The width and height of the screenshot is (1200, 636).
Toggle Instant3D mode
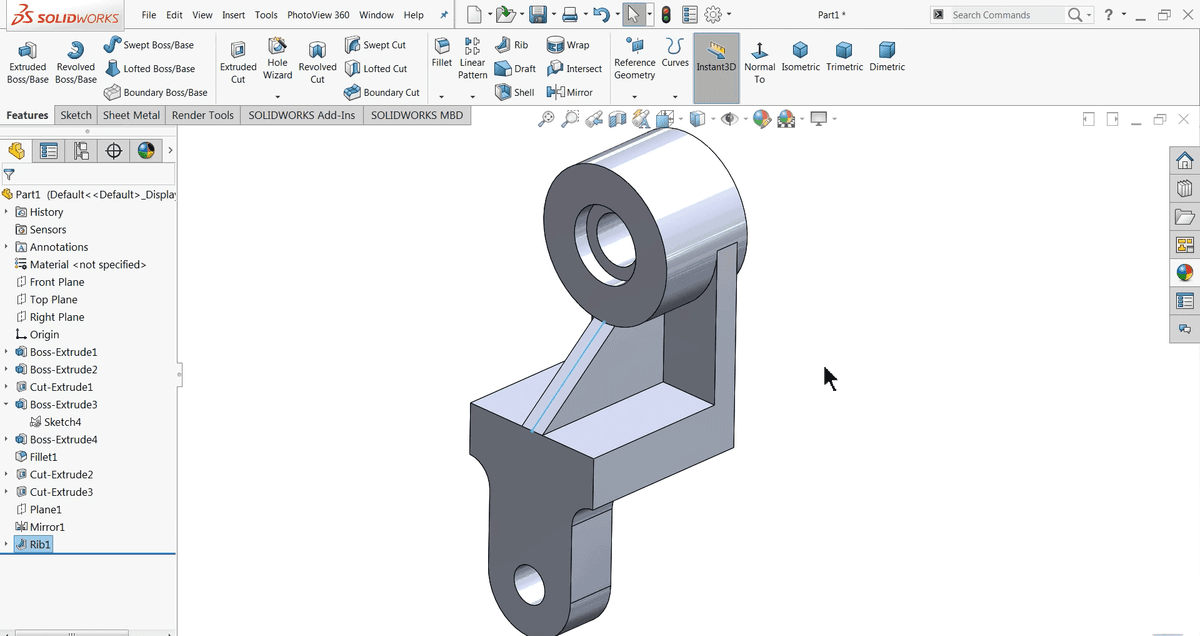point(716,58)
